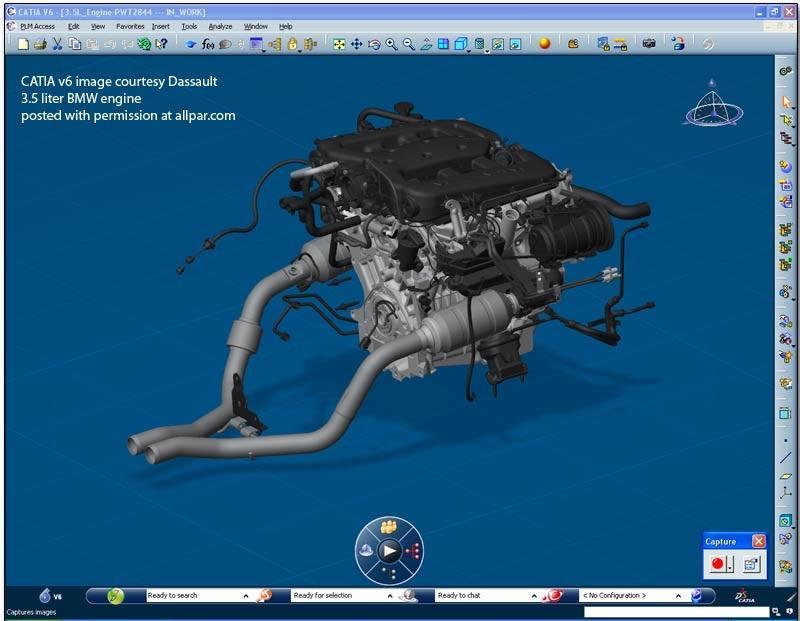Click the orange material sphere icon
Image resolution: width=800 pixels, height=621 pixels.
pyautogui.click(x=545, y=44)
